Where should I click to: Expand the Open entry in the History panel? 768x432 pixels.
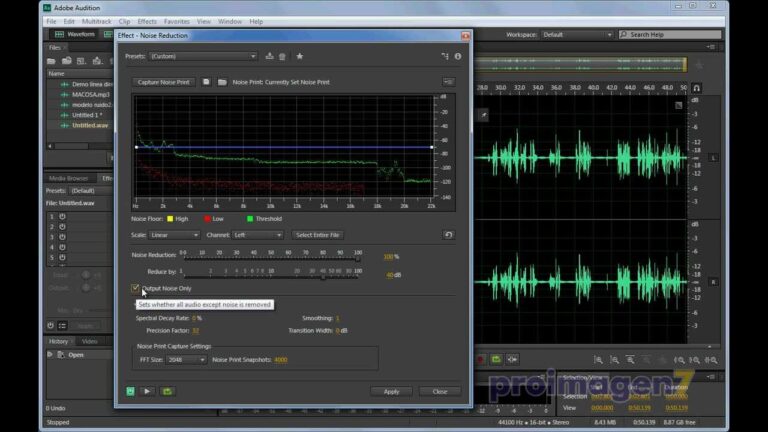click(x=49, y=354)
